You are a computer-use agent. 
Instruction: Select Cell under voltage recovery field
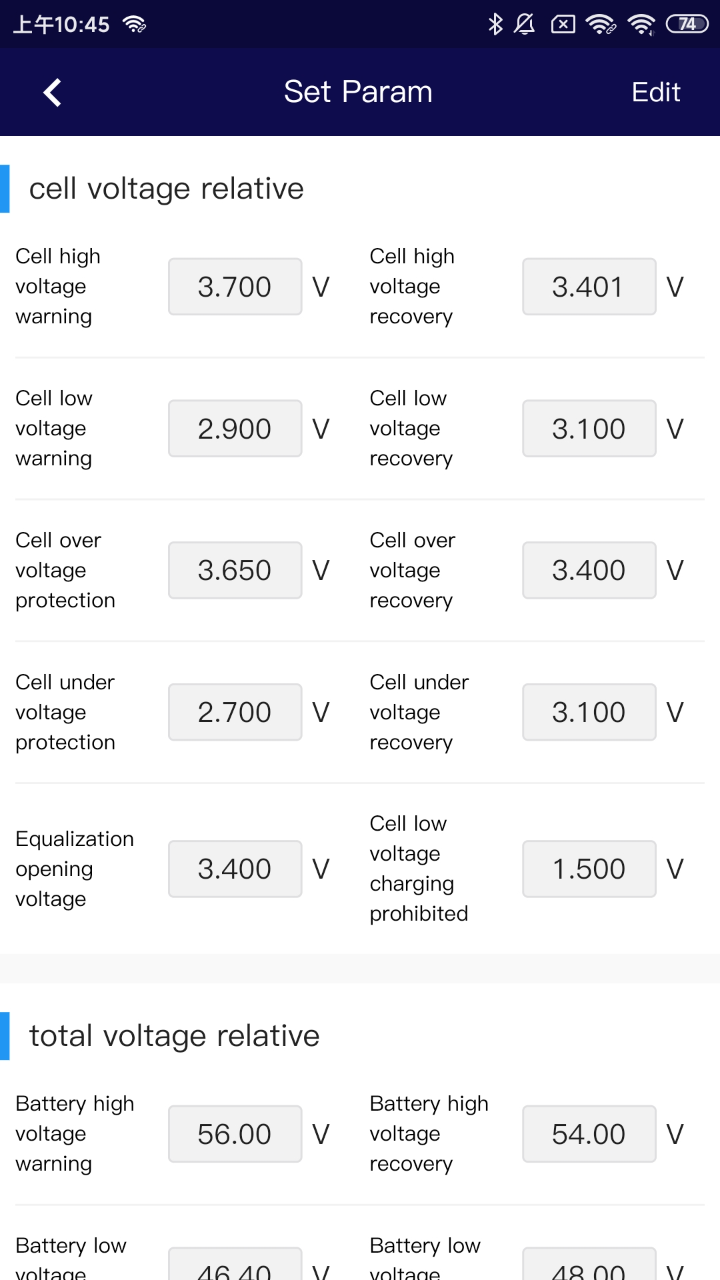pyautogui.click(x=589, y=713)
